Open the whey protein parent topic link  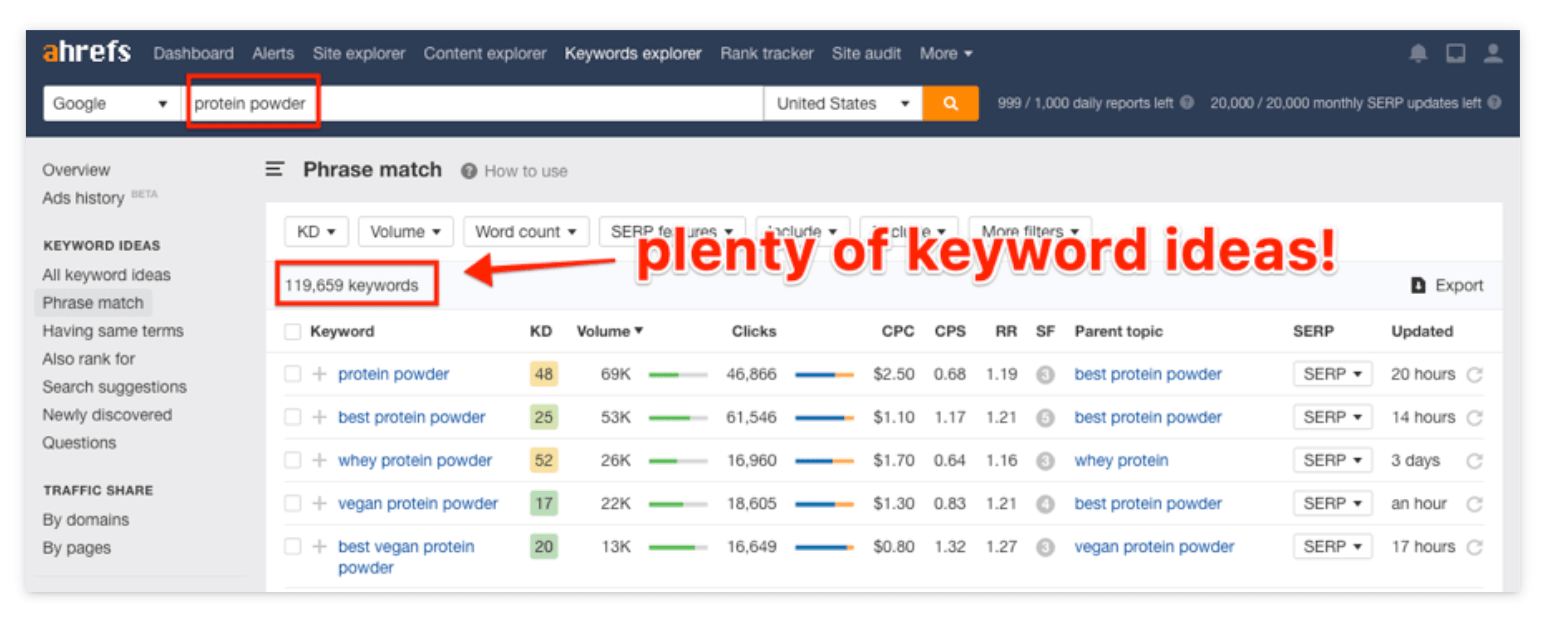coord(1121,460)
